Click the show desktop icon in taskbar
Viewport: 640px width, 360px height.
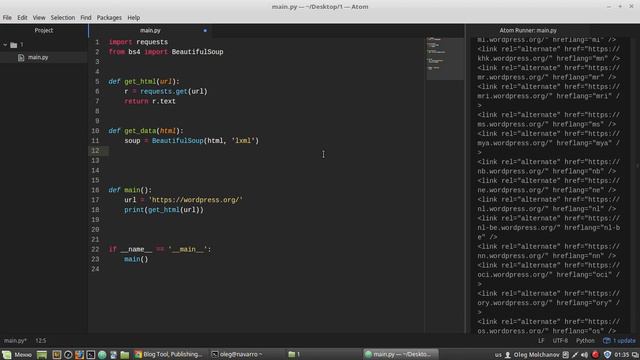click(x=42, y=354)
